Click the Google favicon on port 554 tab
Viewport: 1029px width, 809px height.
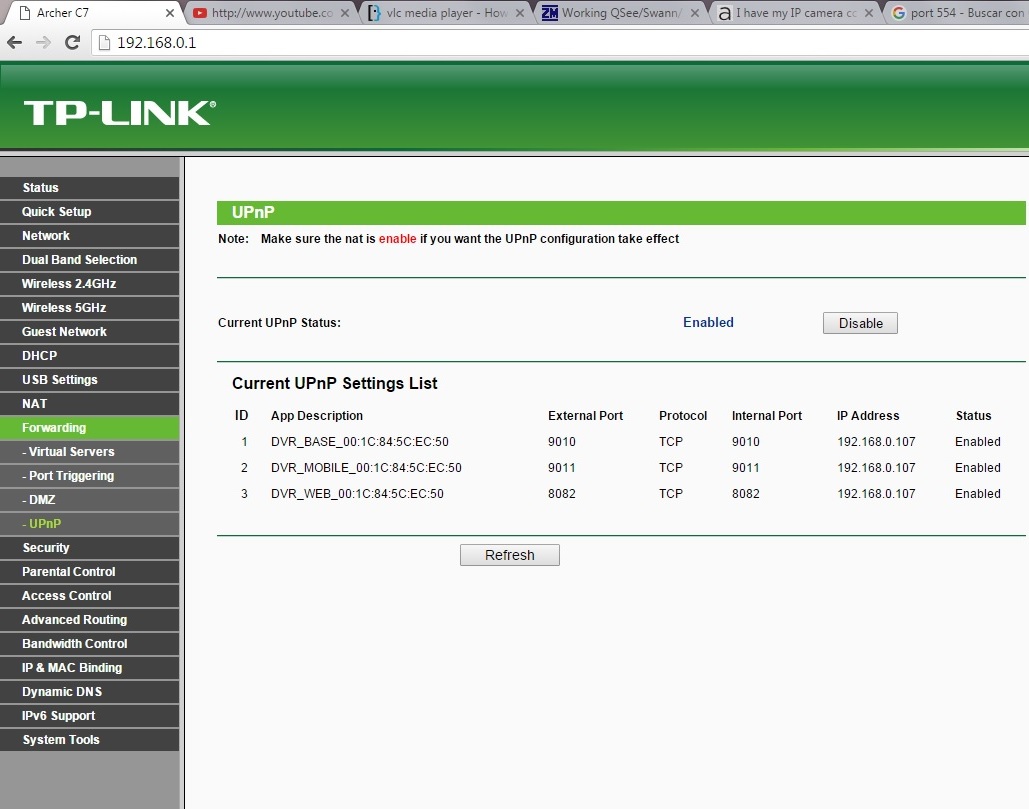(x=898, y=13)
